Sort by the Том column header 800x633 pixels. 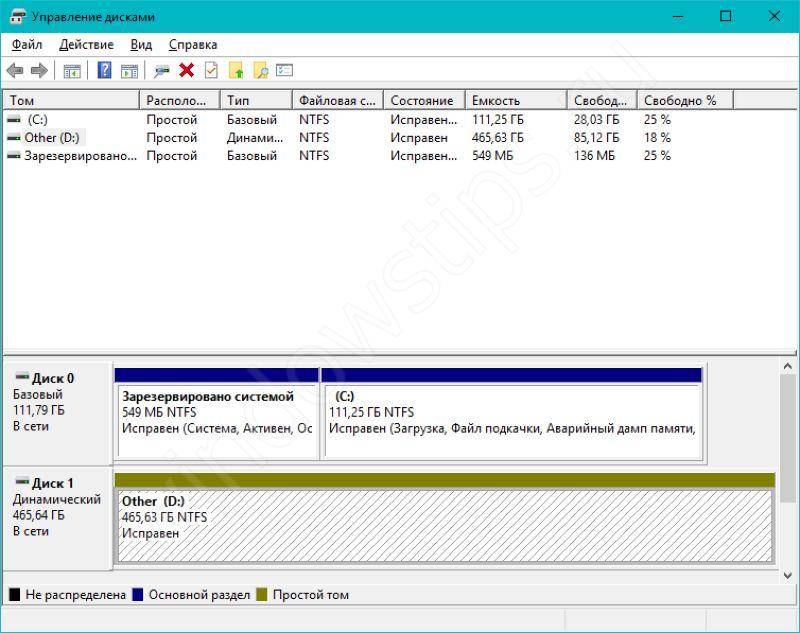(71, 100)
